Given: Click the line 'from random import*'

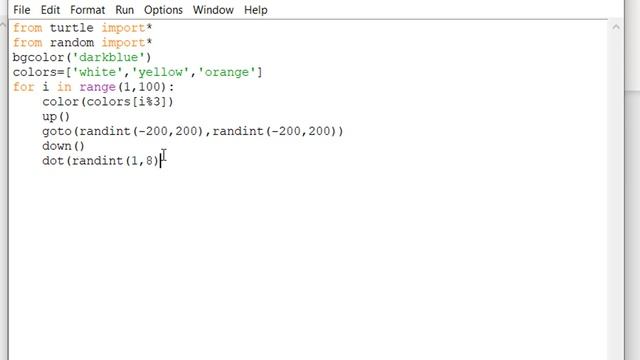Looking at the screenshot, I should [82, 43].
